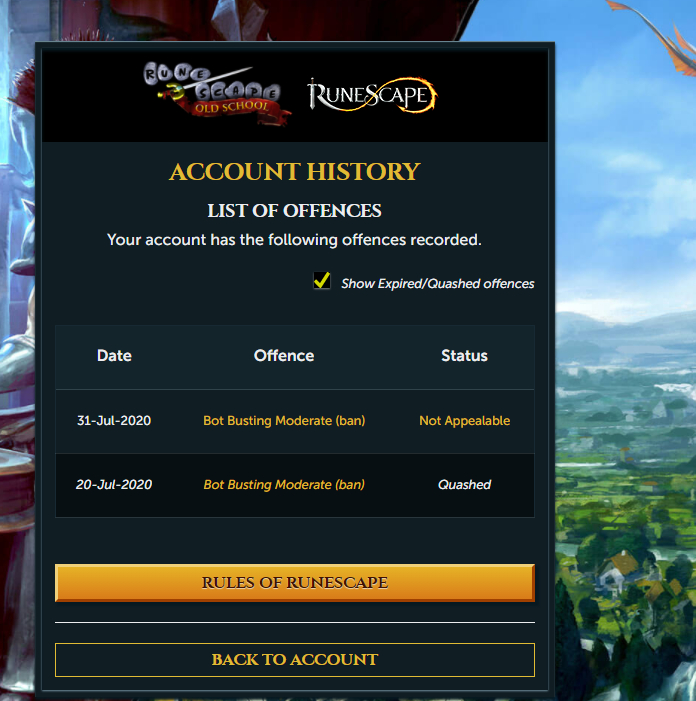Click the black header banner area
The height and width of the screenshot is (701, 696).
coord(295,96)
